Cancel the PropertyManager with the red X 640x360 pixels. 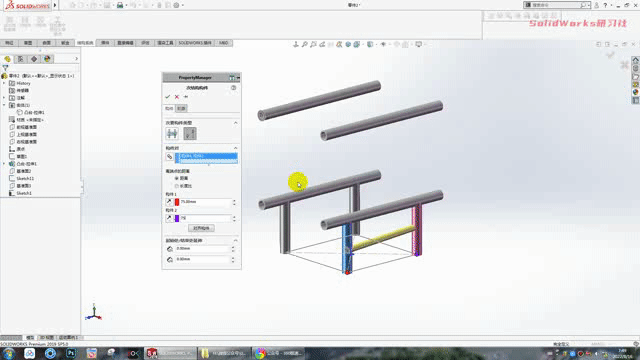tap(177, 97)
